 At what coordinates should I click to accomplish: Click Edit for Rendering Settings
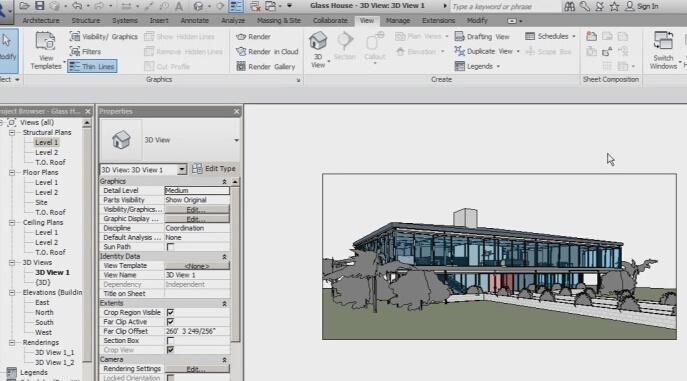coord(197,369)
